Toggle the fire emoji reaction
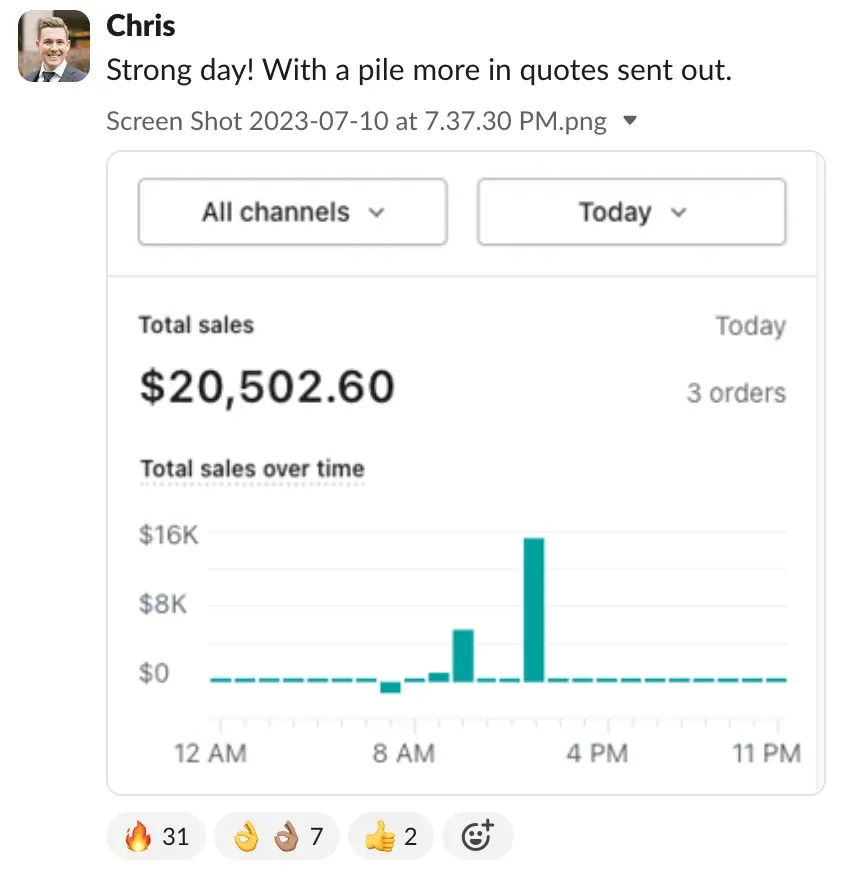Image resolution: width=850 pixels, height=880 pixels. click(x=156, y=836)
